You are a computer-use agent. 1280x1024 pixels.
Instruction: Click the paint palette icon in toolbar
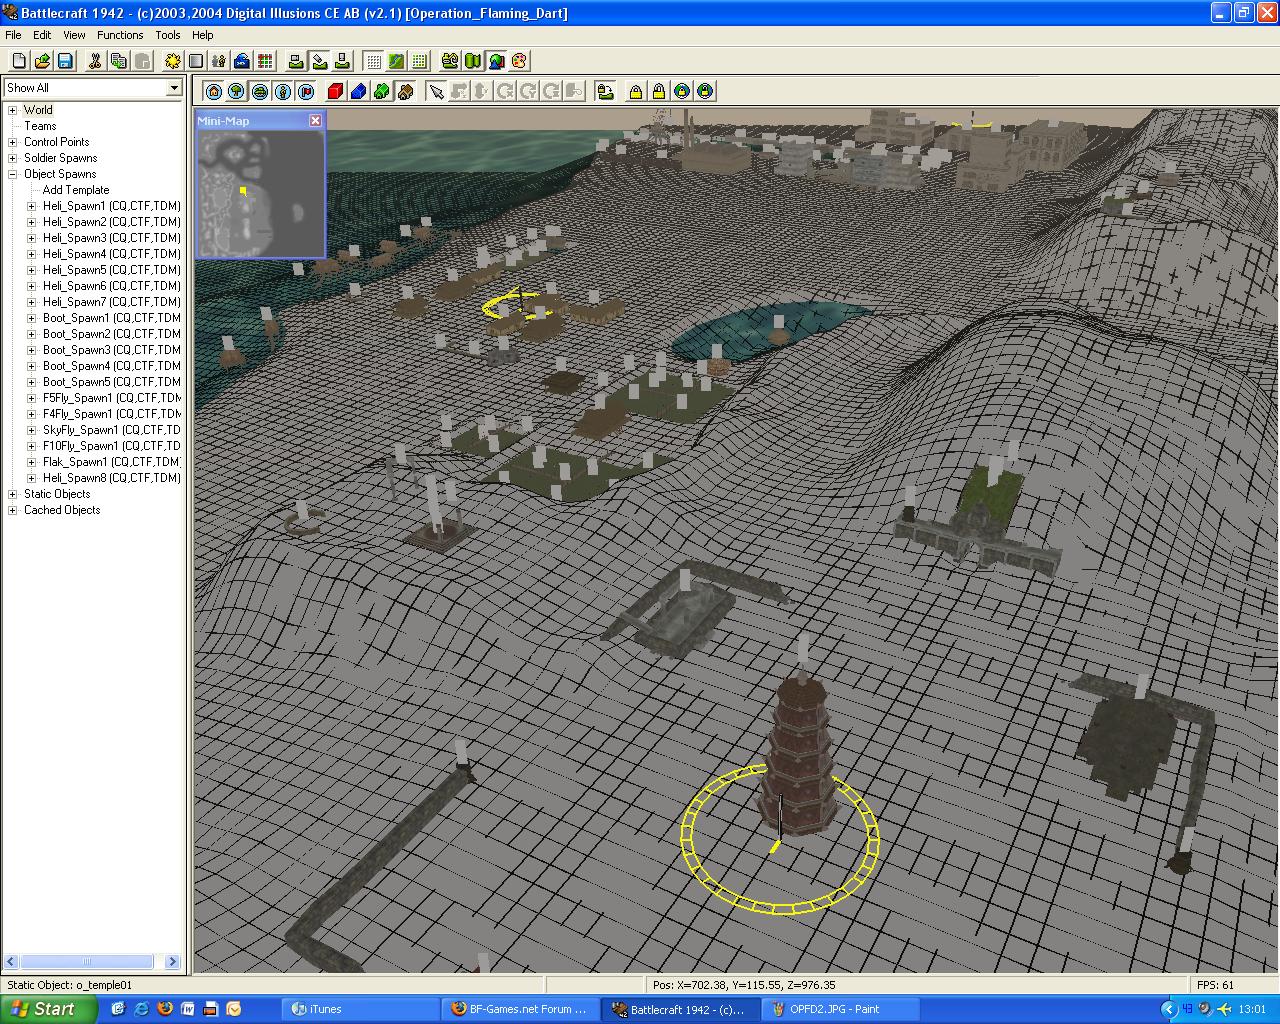point(519,61)
